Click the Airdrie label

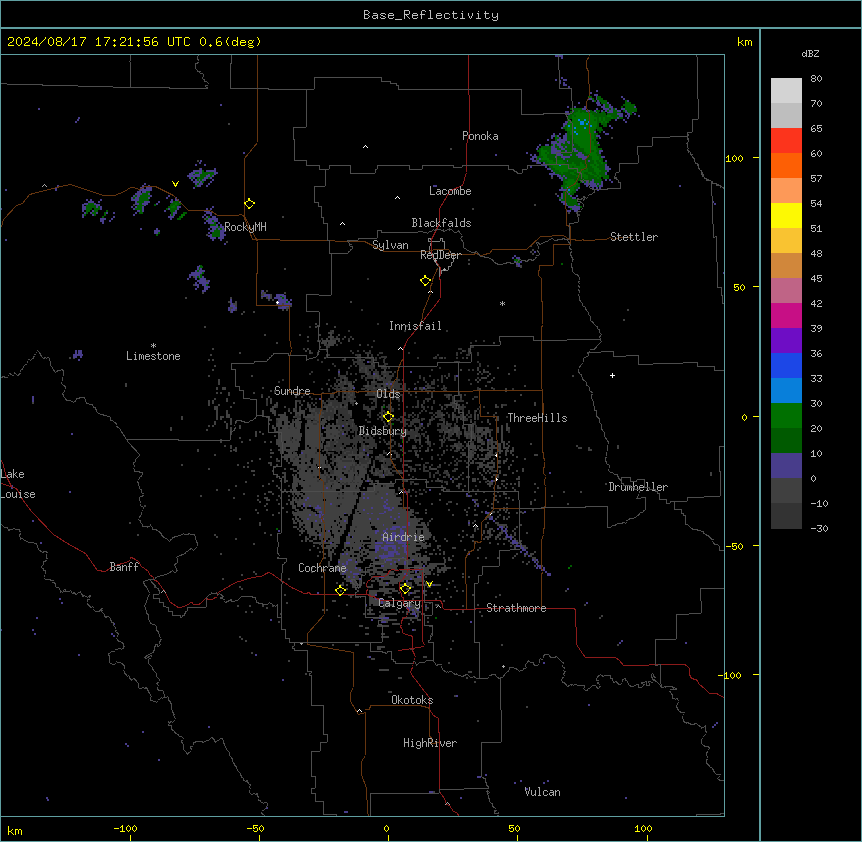pyautogui.click(x=404, y=537)
